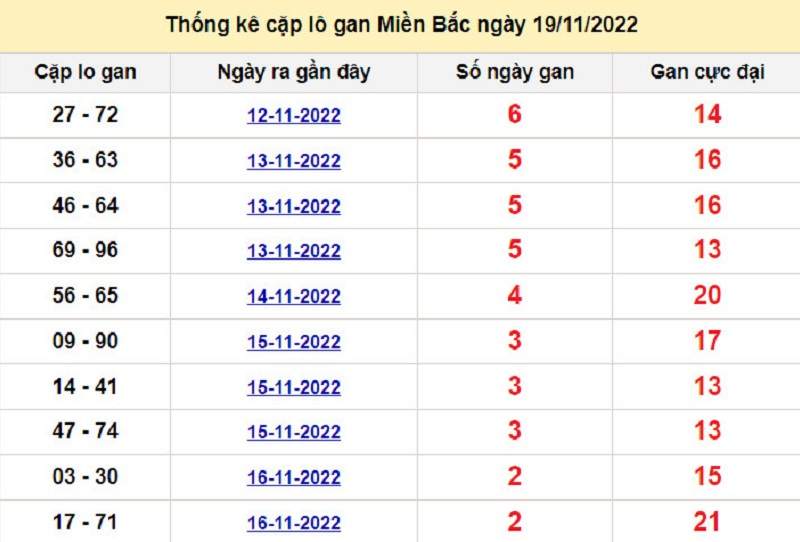Click the '2' days value in row 17 - 71
The image size is (800, 542).
(x=515, y=521)
